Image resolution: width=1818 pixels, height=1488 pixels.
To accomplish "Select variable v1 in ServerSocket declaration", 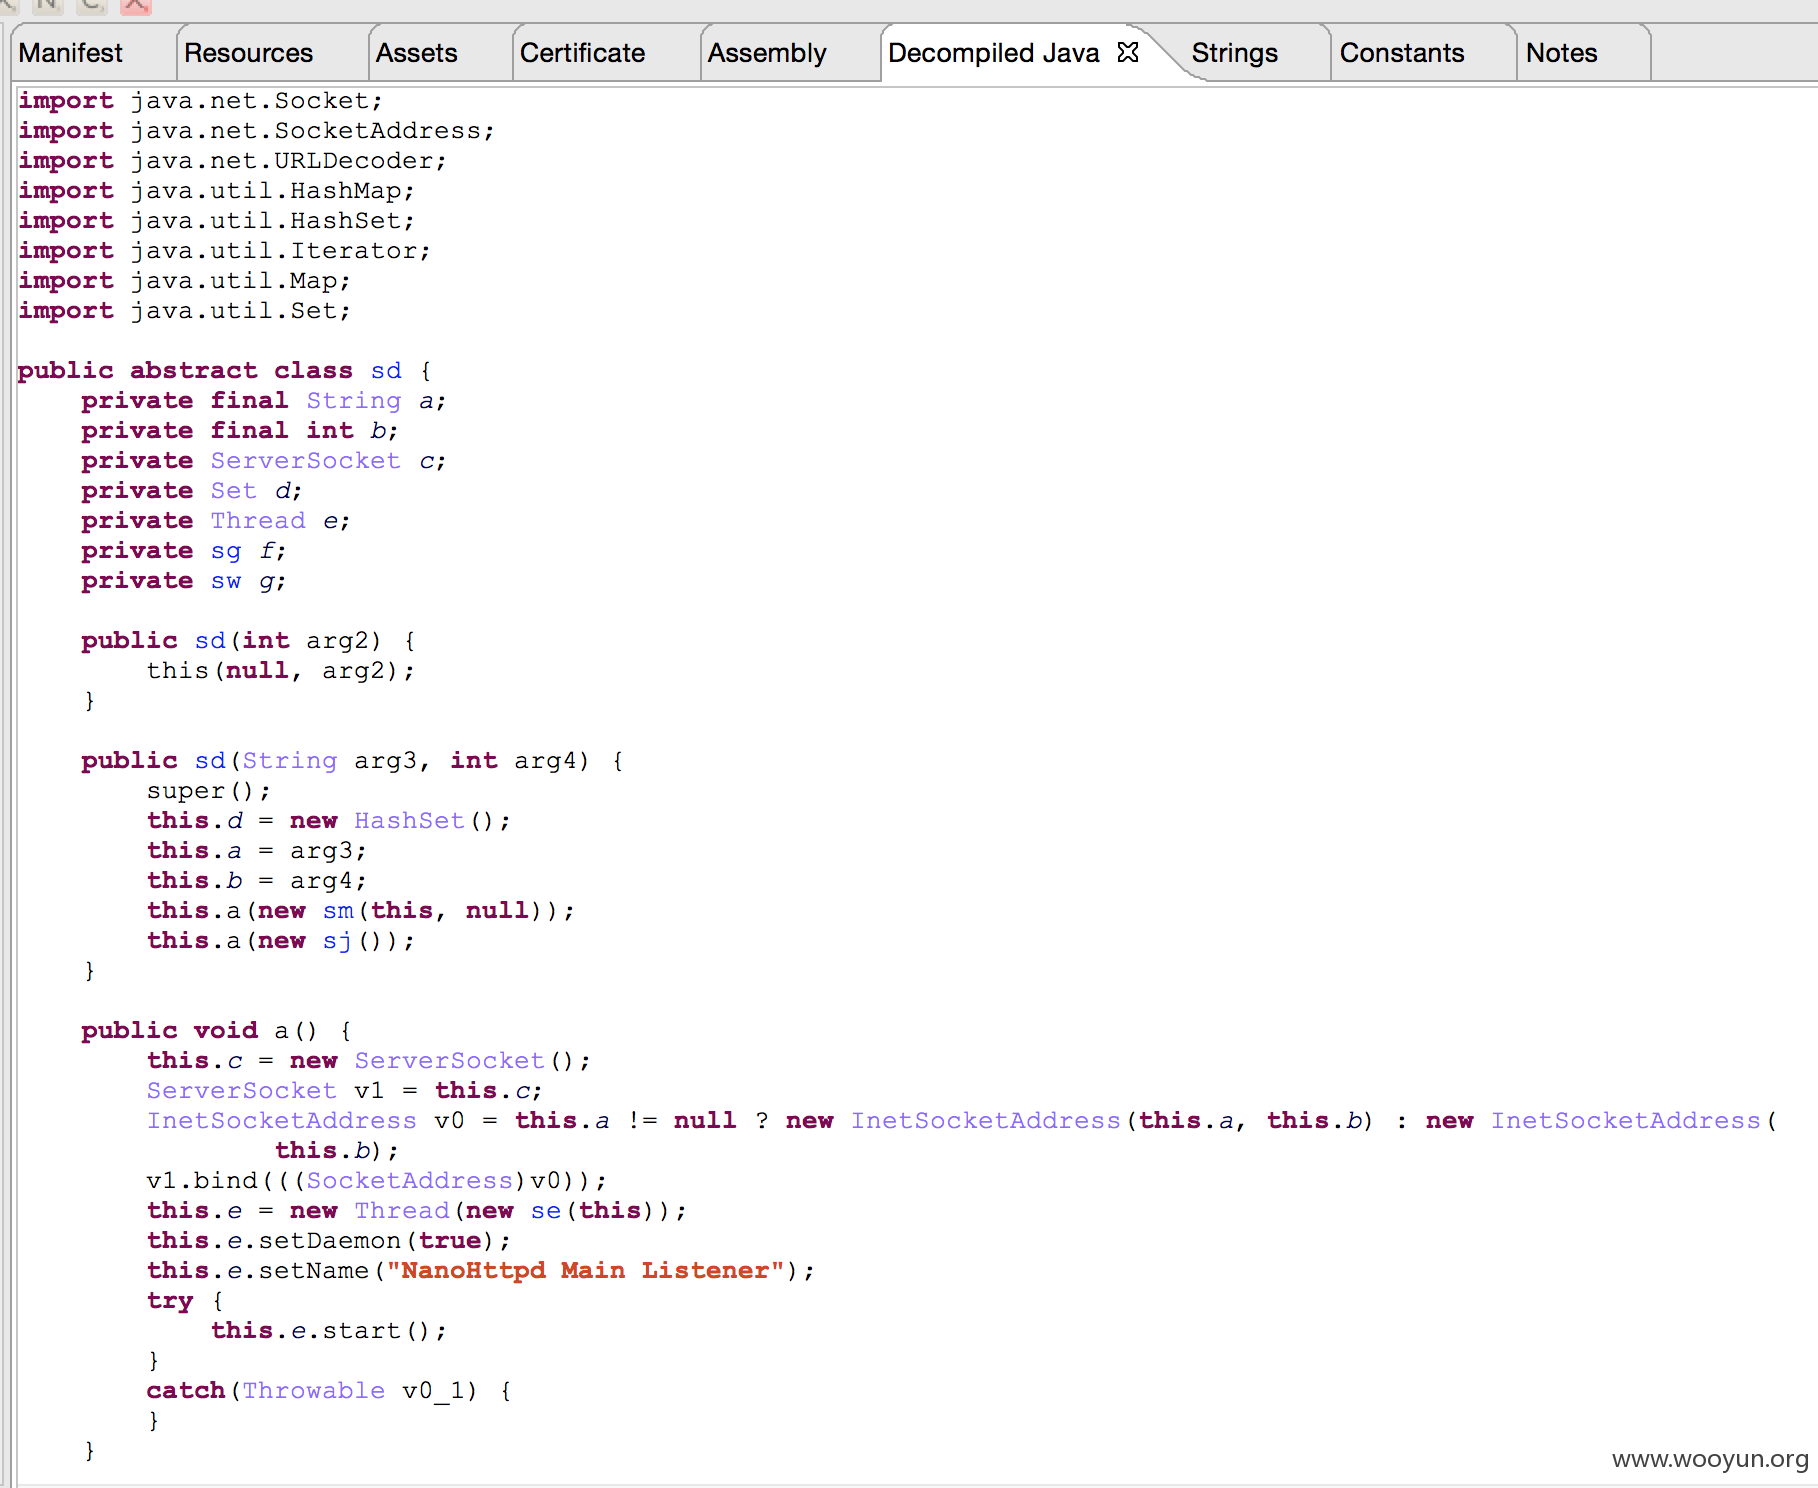I will click(x=369, y=1091).
